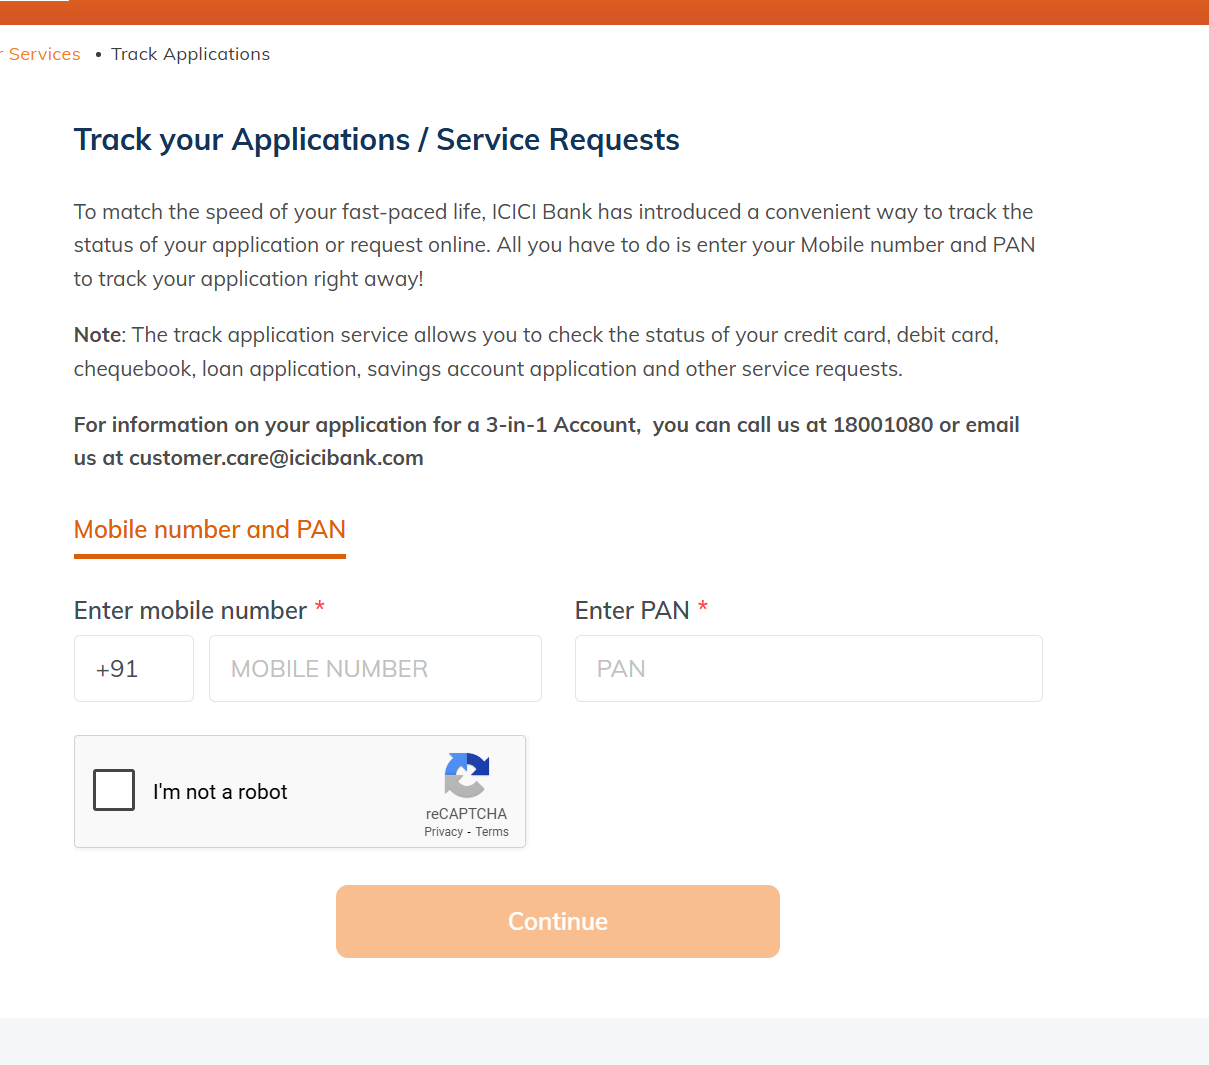Click the Enter PAN label
The height and width of the screenshot is (1065, 1209).
pyautogui.click(x=632, y=611)
